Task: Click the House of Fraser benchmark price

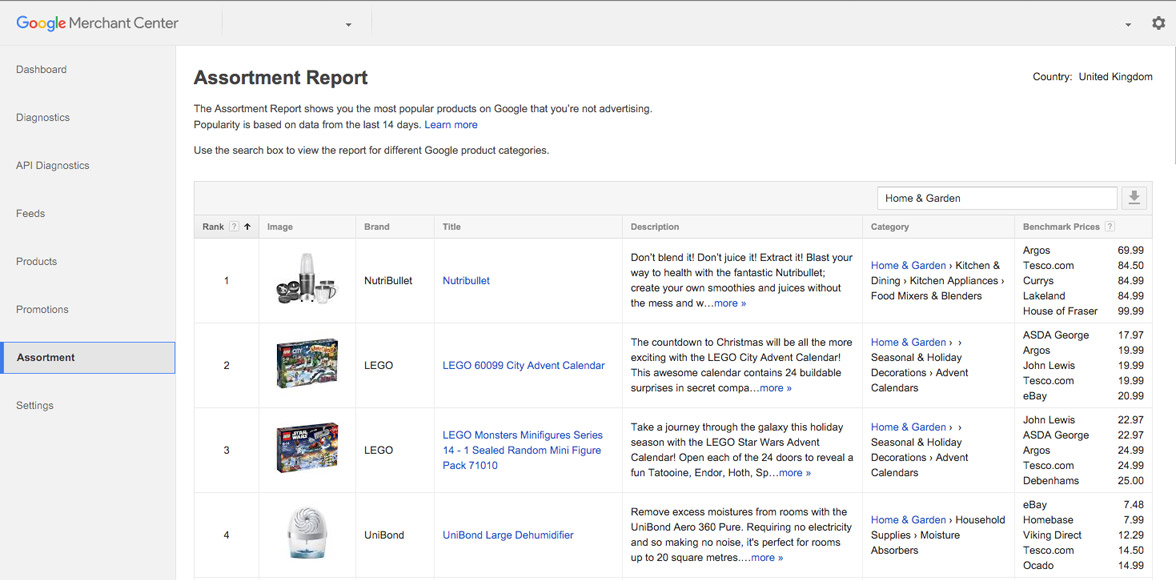Action: (x=1083, y=311)
